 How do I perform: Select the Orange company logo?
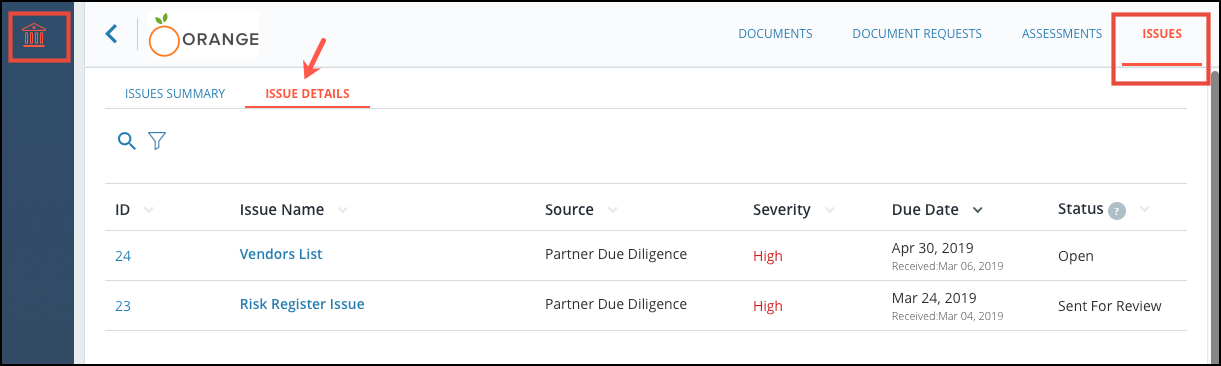(203, 37)
